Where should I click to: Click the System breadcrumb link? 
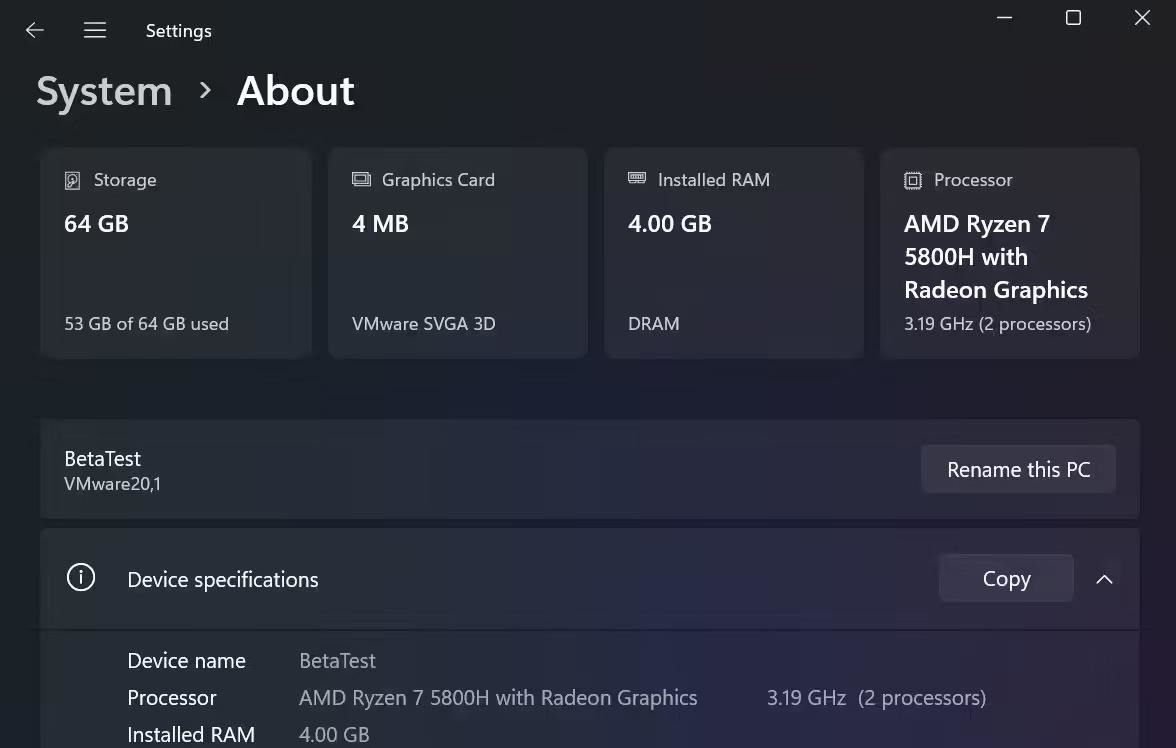pyautogui.click(x=104, y=91)
